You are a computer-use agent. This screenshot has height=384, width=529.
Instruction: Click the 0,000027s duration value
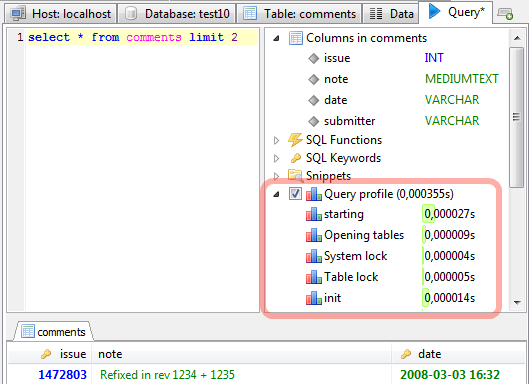(x=449, y=214)
